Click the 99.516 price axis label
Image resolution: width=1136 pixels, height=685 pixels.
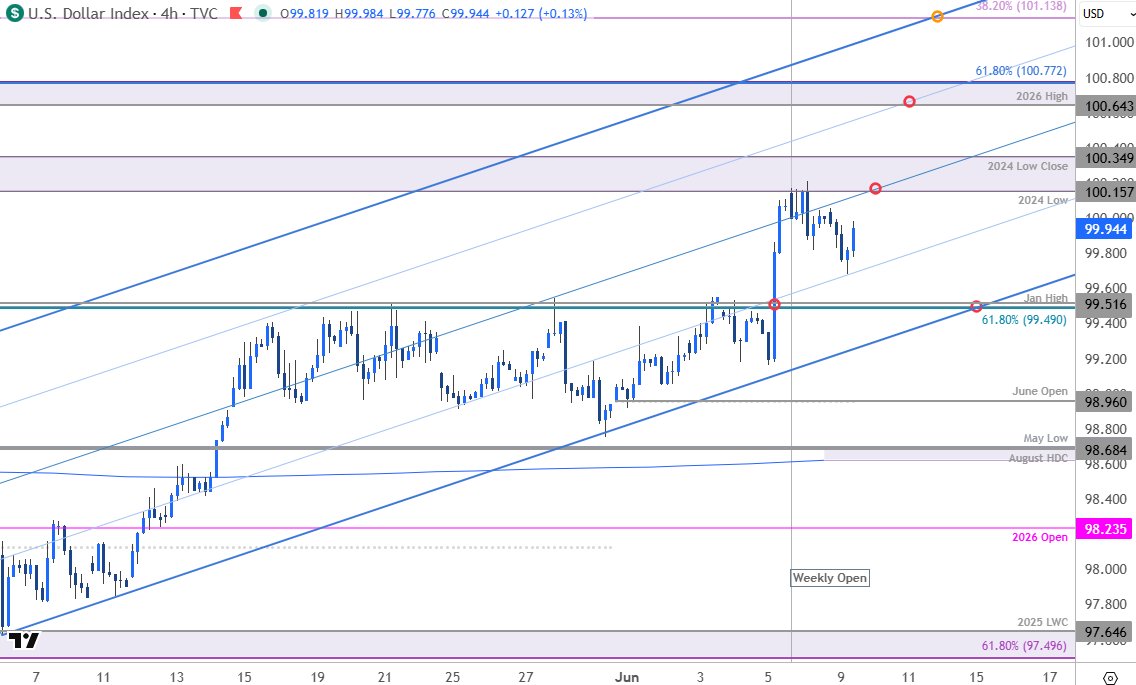[1106, 304]
